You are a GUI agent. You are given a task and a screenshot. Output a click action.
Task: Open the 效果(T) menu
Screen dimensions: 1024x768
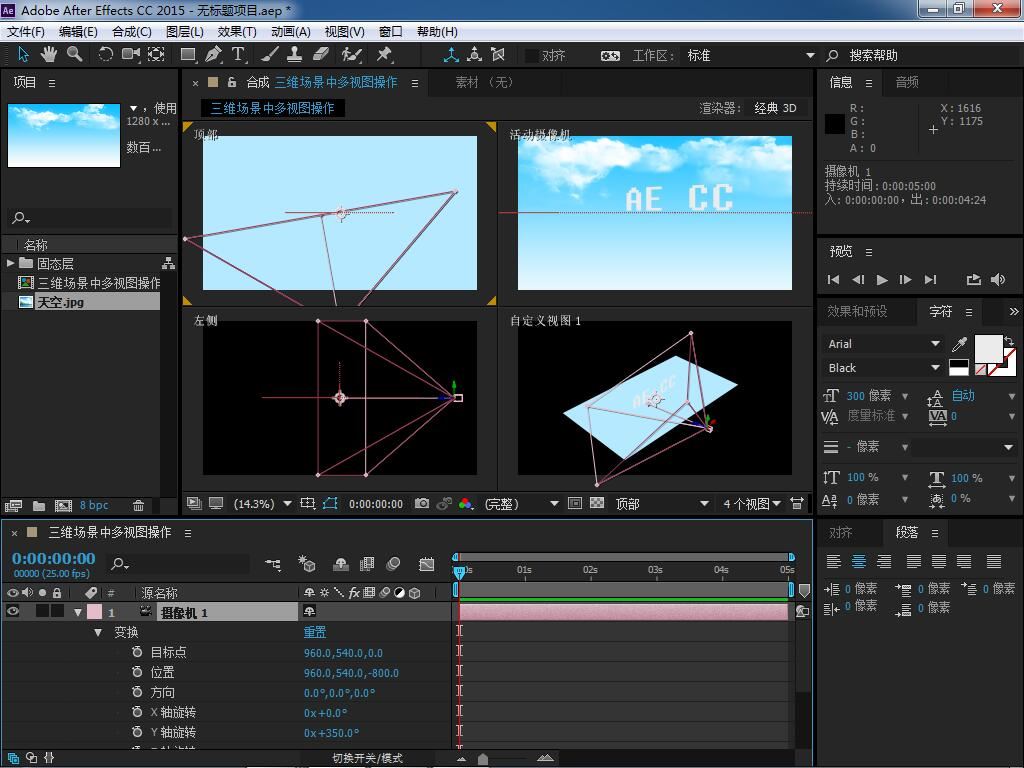tap(237, 31)
